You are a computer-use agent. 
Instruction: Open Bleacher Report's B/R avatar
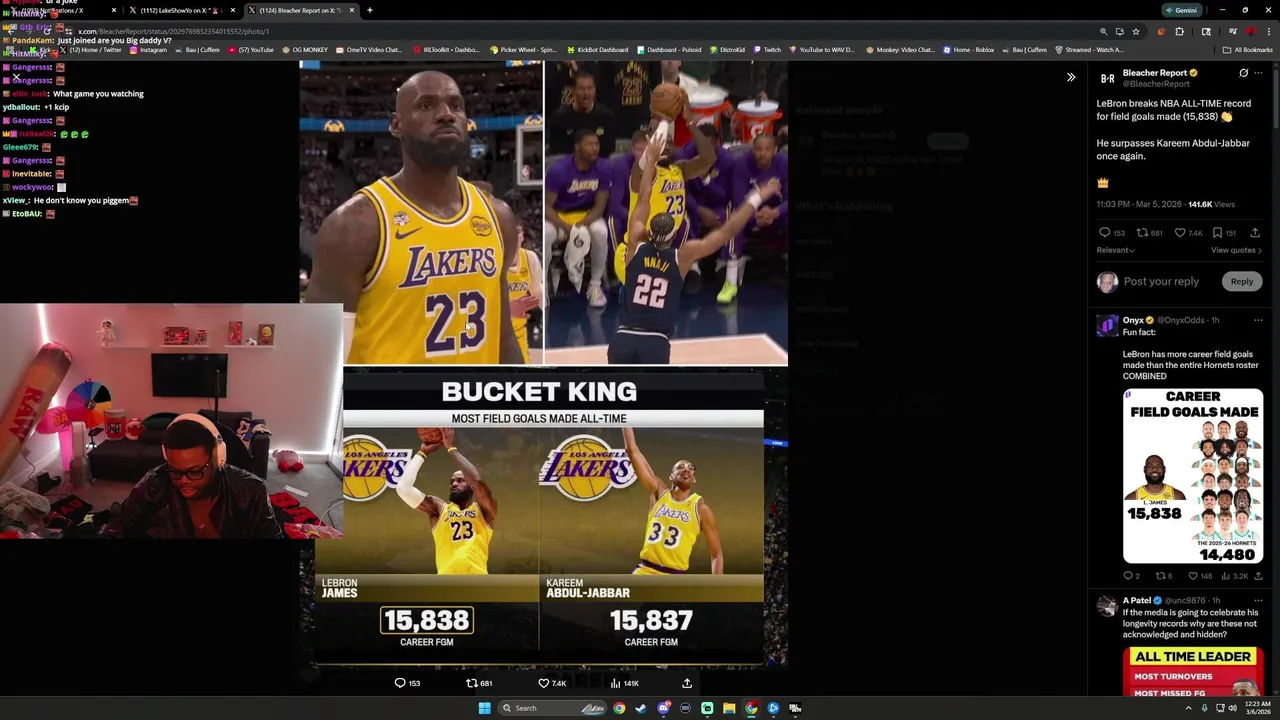[1107, 78]
